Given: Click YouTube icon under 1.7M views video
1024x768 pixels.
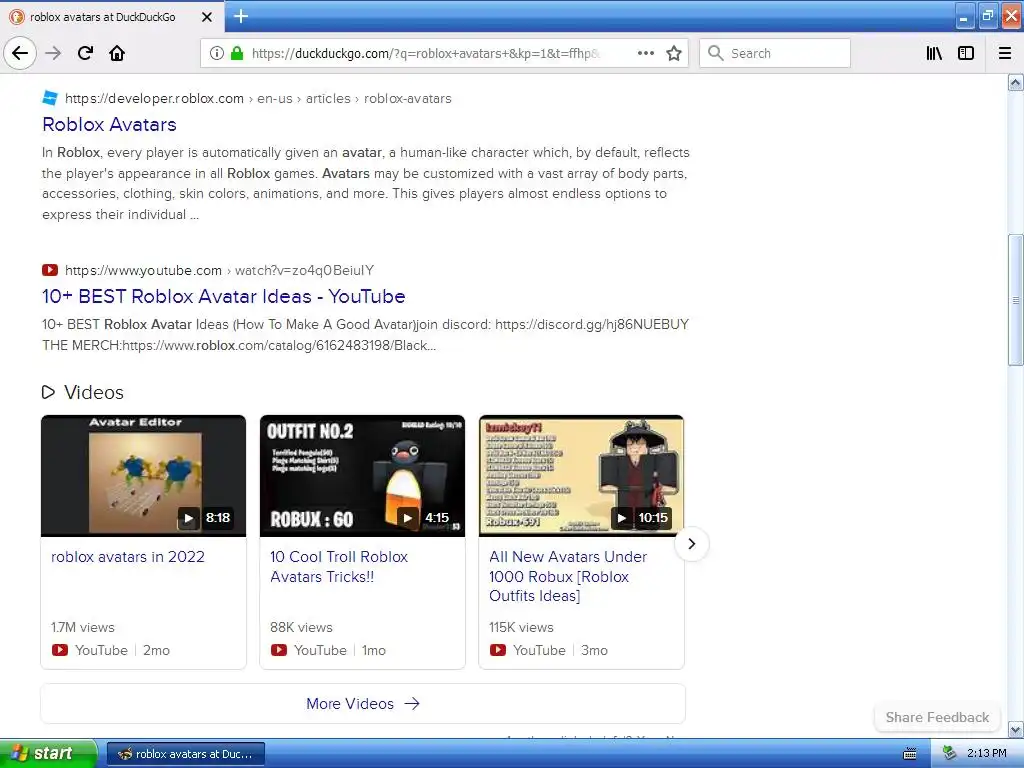Looking at the screenshot, I should pyautogui.click(x=59, y=650).
